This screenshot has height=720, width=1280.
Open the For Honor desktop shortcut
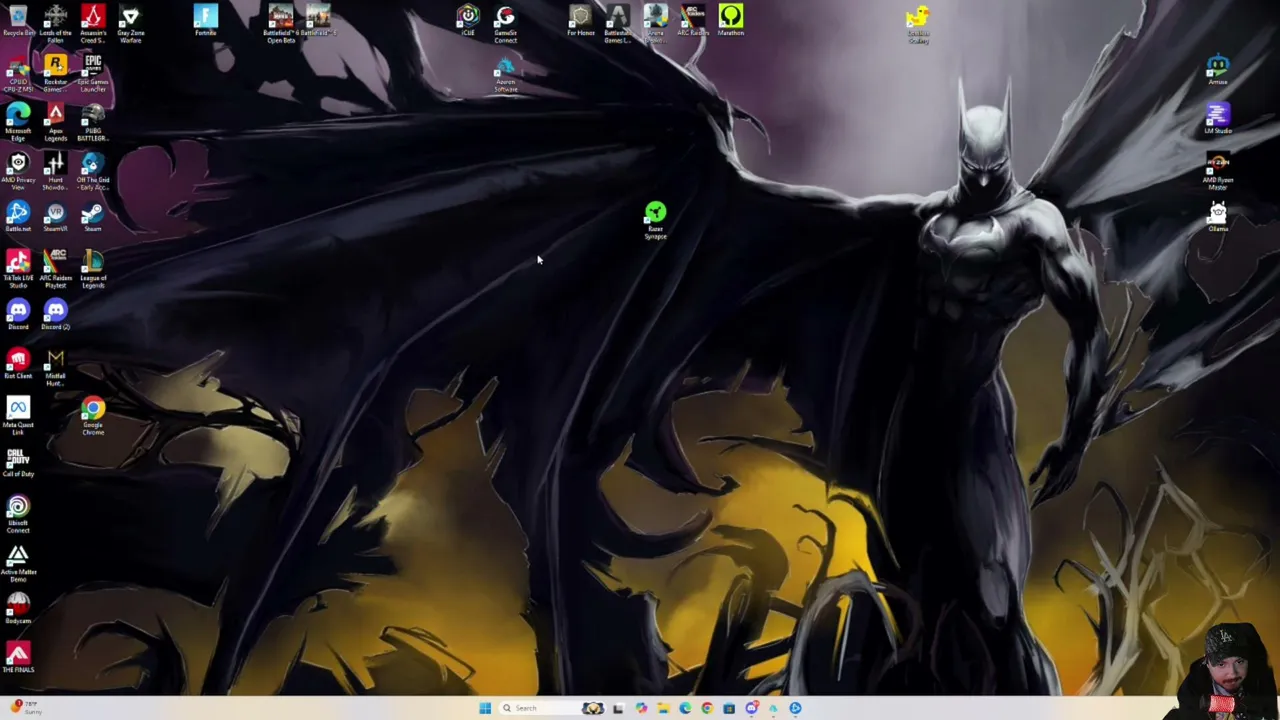tap(580, 21)
